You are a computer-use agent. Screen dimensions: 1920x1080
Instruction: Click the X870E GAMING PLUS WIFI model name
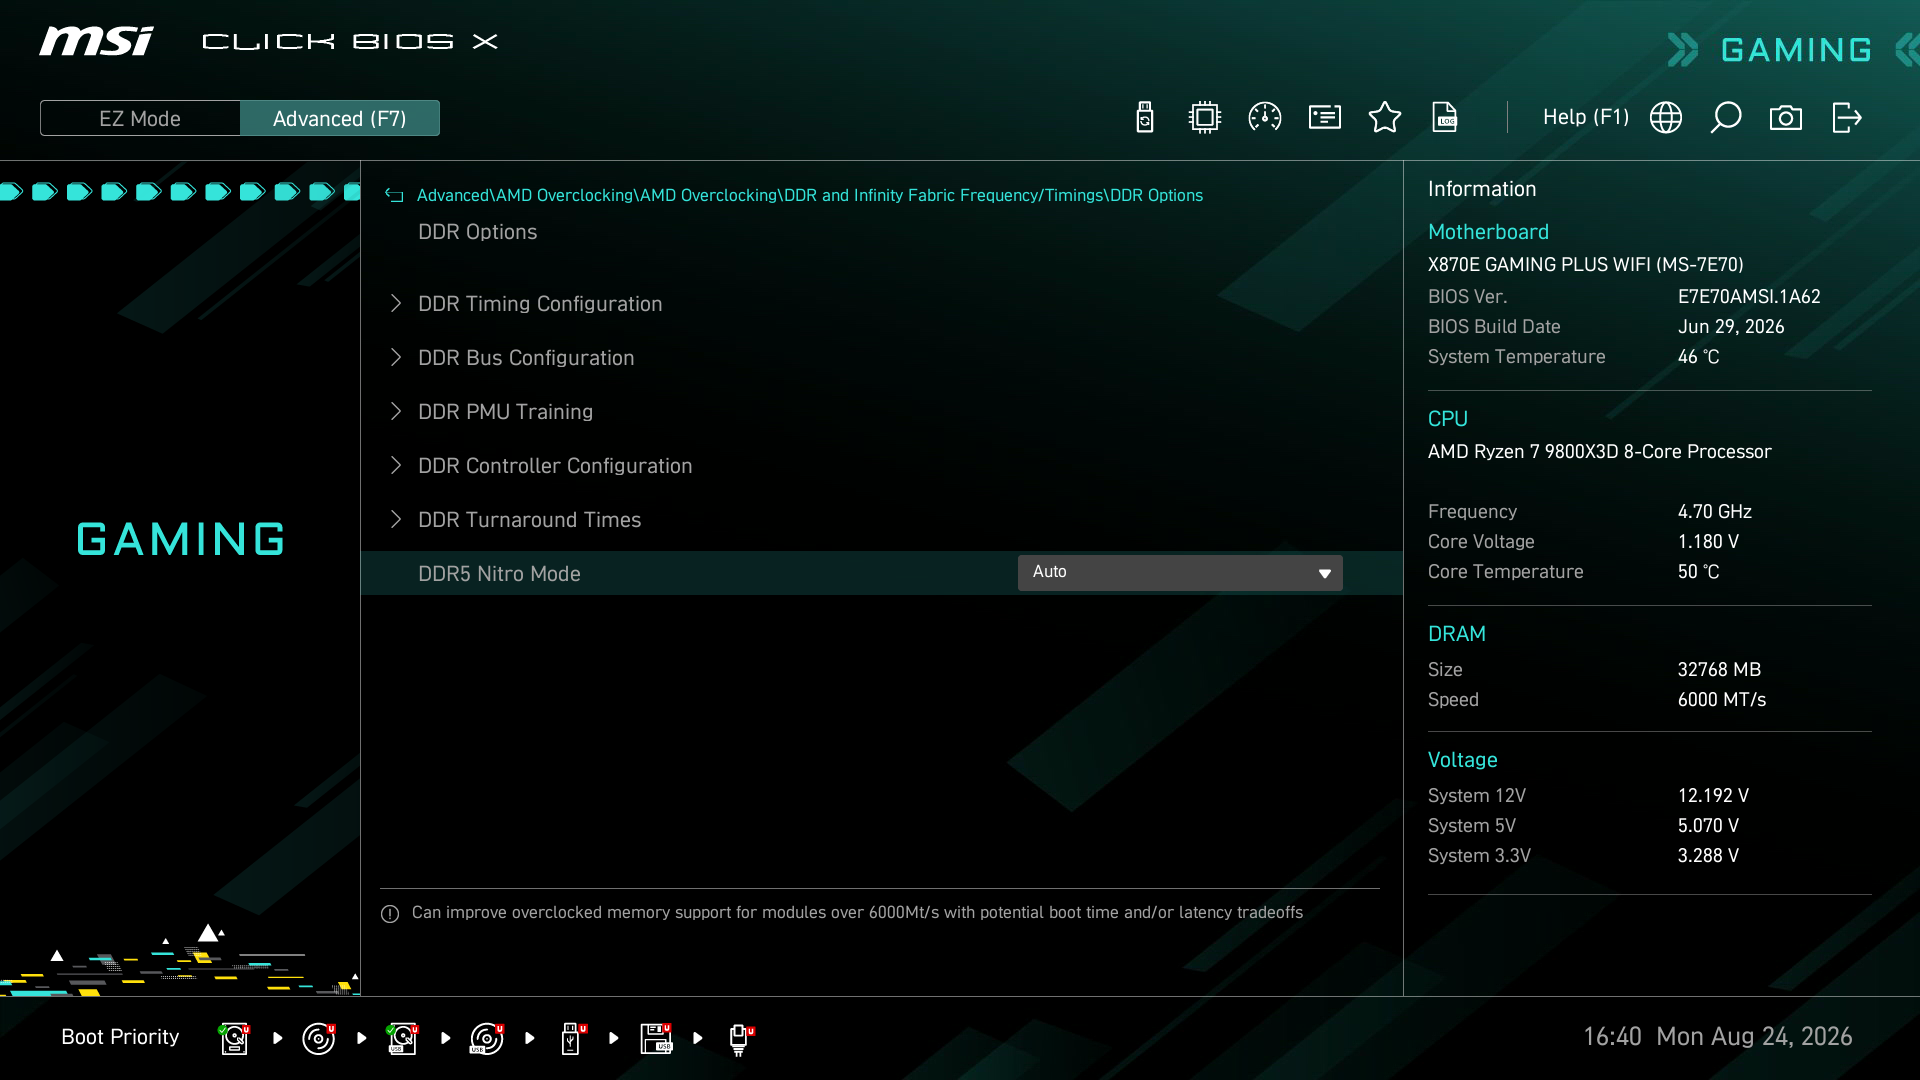point(1585,265)
